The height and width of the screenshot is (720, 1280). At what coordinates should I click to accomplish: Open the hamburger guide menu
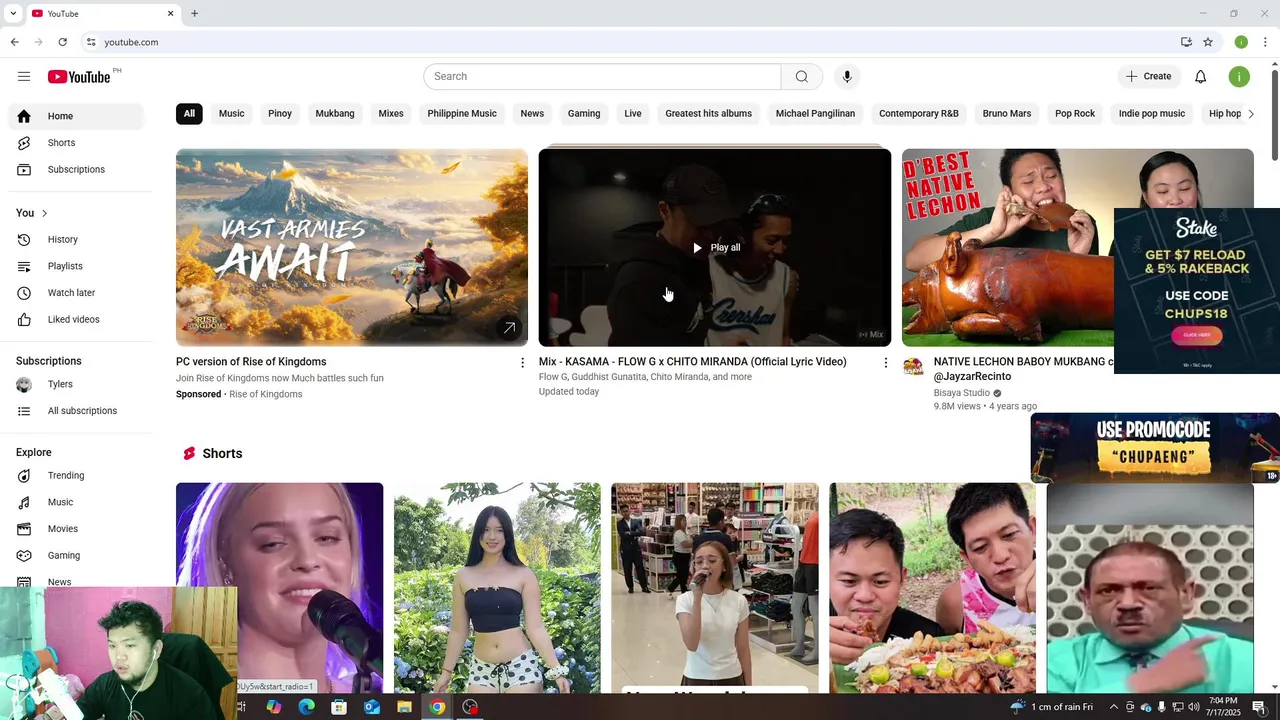point(24,77)
